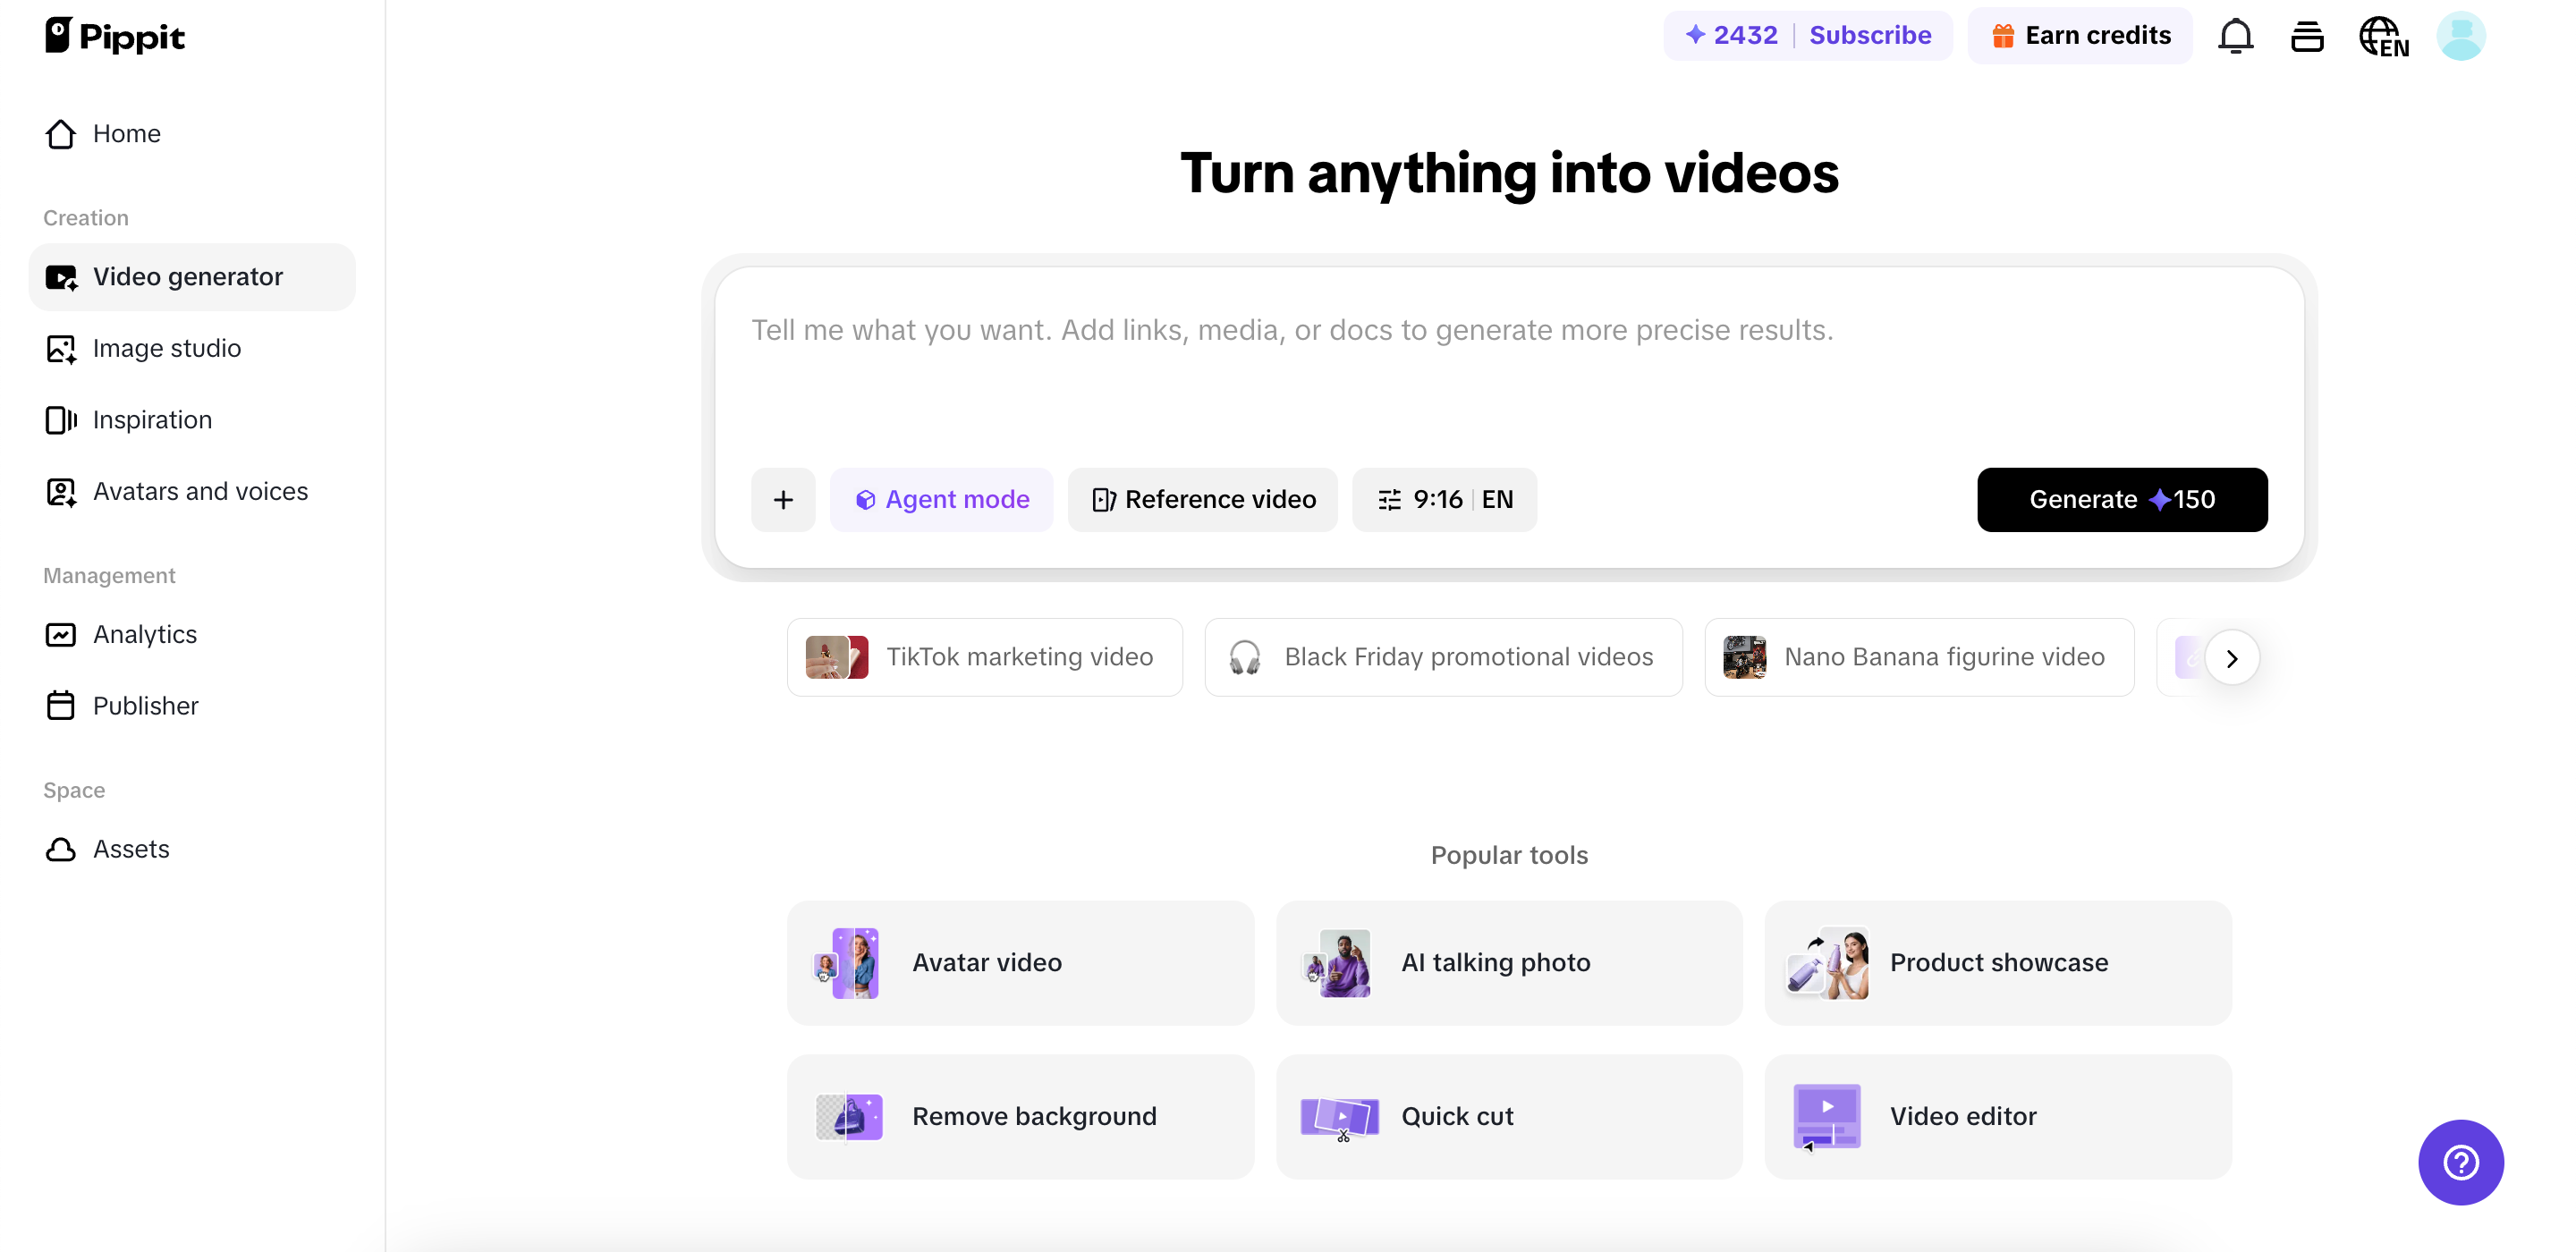Click the Pippit logo
The height and width of the screenshot is (1252, 2576).
[x=115, y=35]
